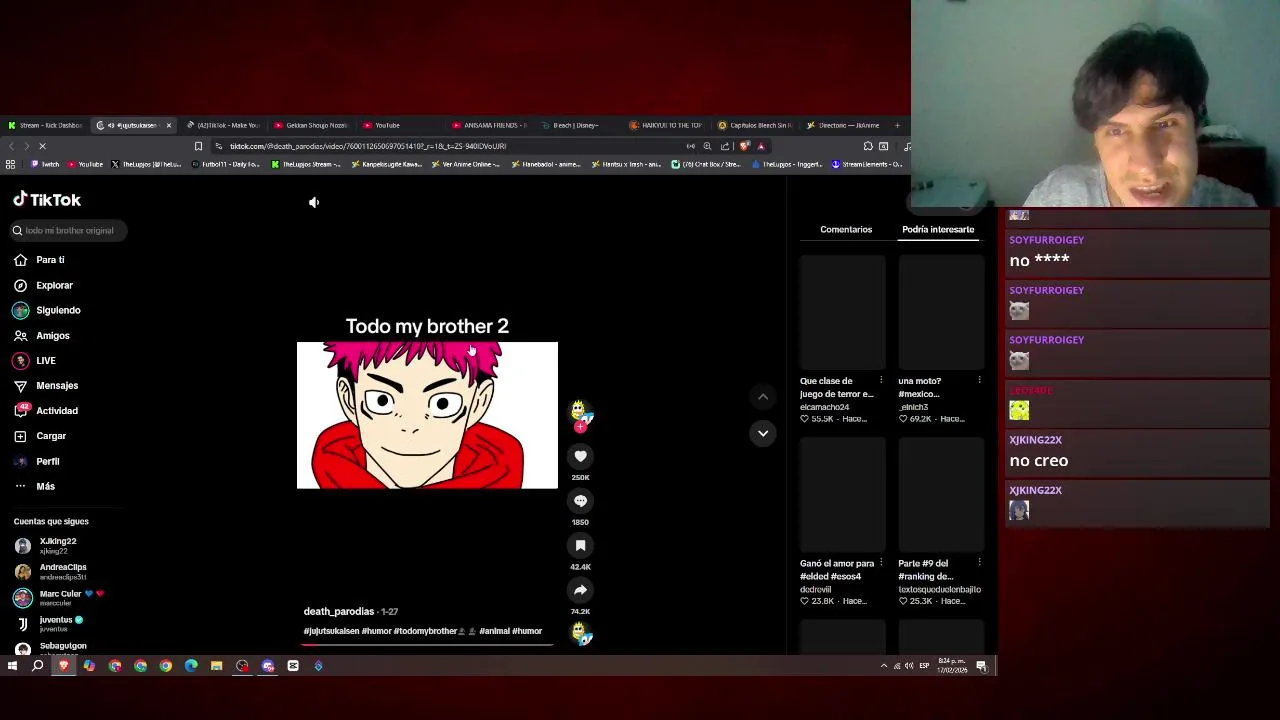Share the video using the arrow icon
This screenshot has height=720, width=1280.
tap(580, 590)
